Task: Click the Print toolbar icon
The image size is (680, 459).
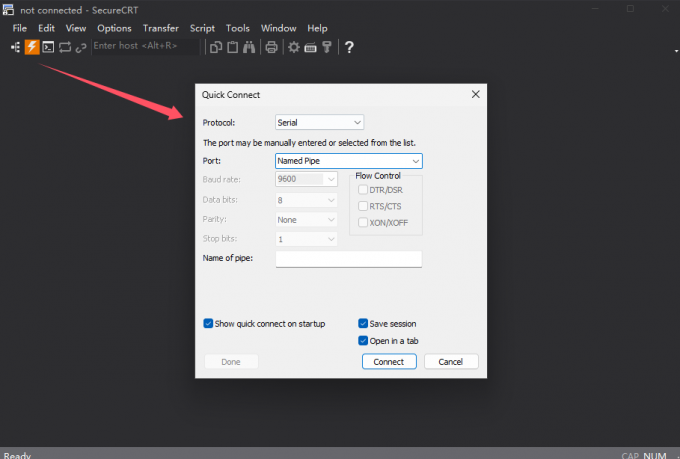Action: (271, 47)
